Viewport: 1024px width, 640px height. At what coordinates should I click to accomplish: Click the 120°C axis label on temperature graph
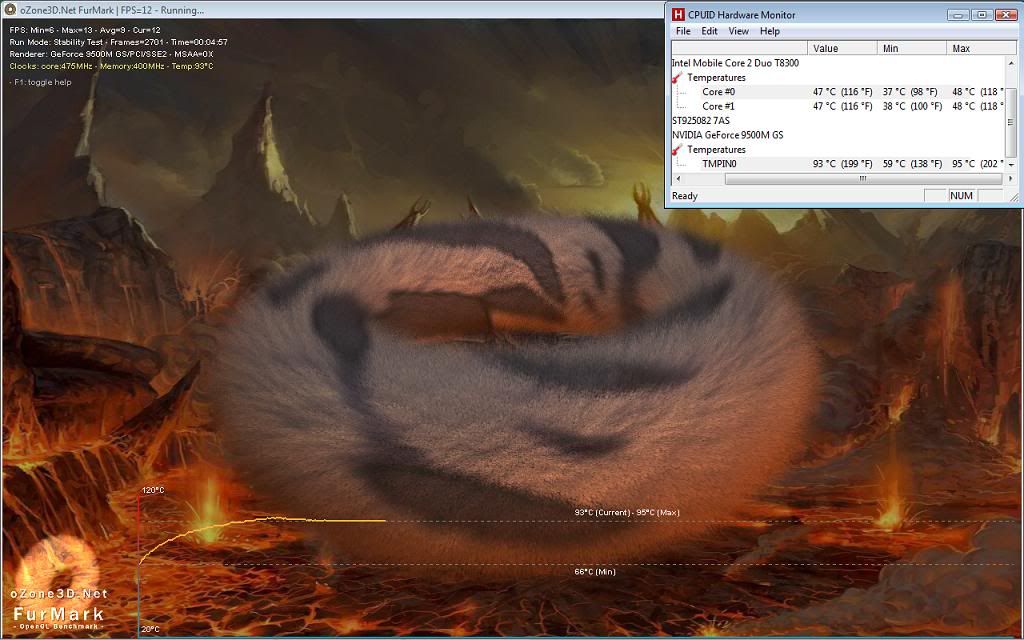(153, 490)
